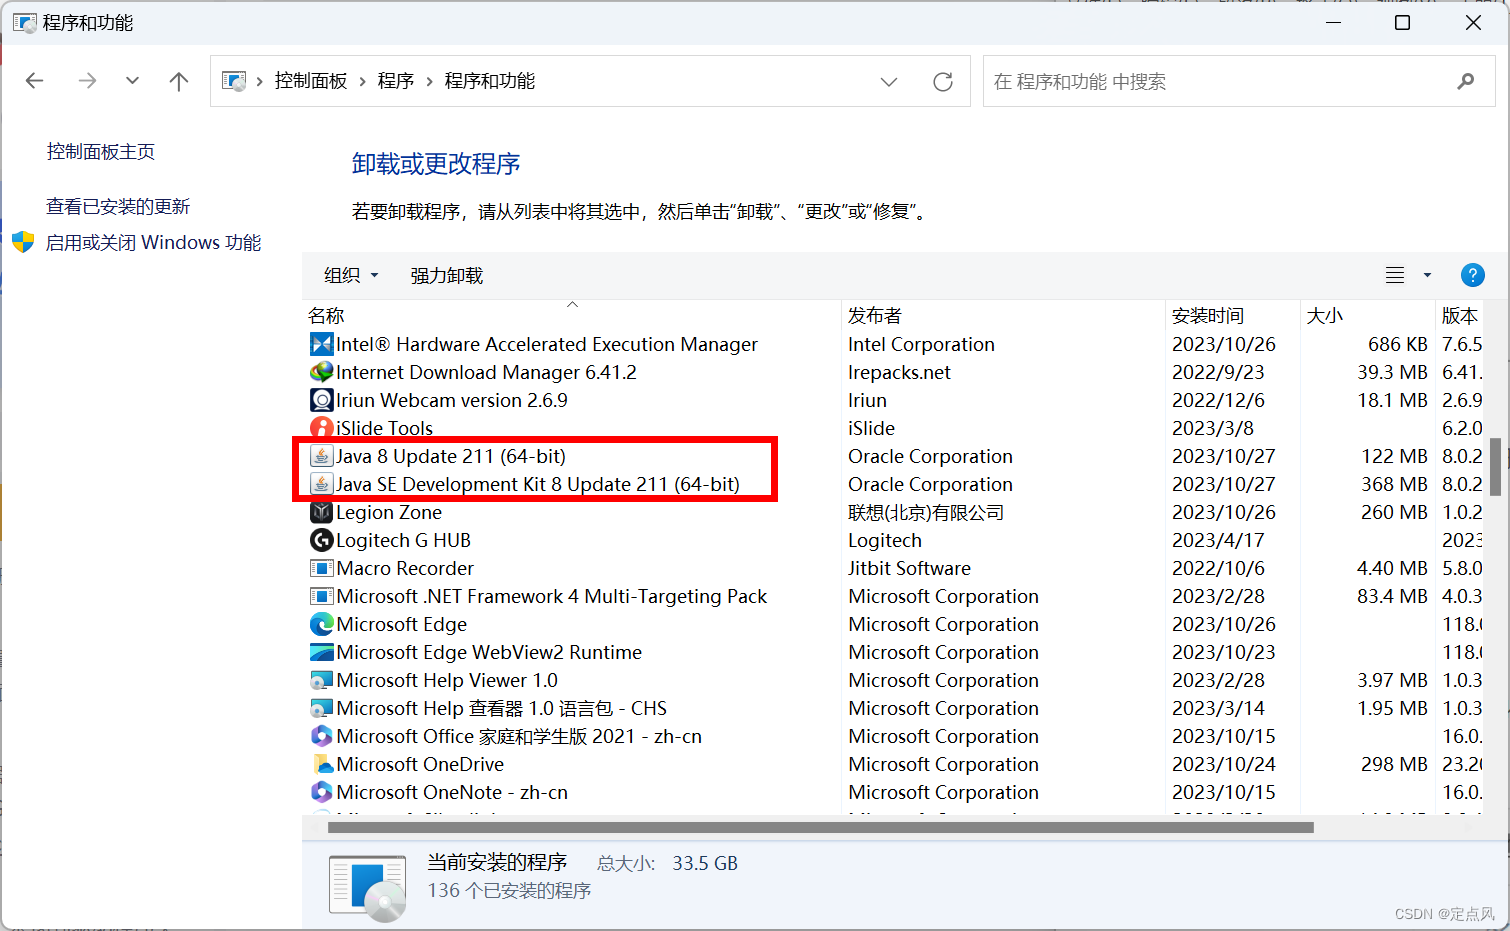Image resolution: width=1510 pixels, height=931 pixels.
Task: Click the Logitech G HUB icon
Action: click(321, 541)
